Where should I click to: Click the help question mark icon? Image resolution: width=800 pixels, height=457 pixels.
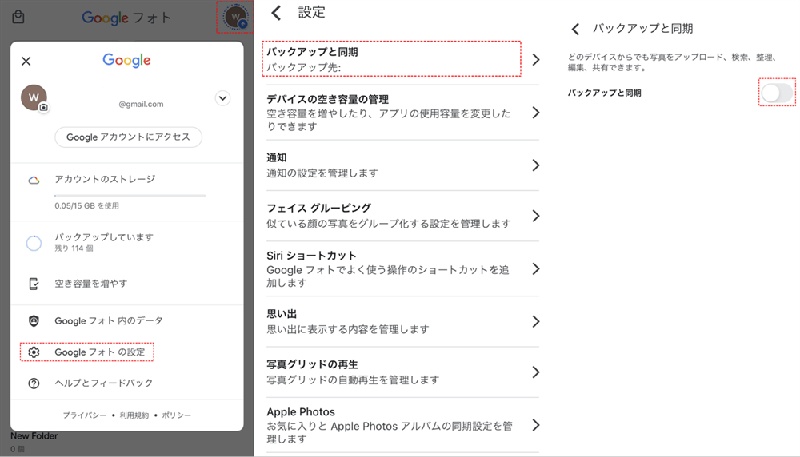(x=34, y=383)
